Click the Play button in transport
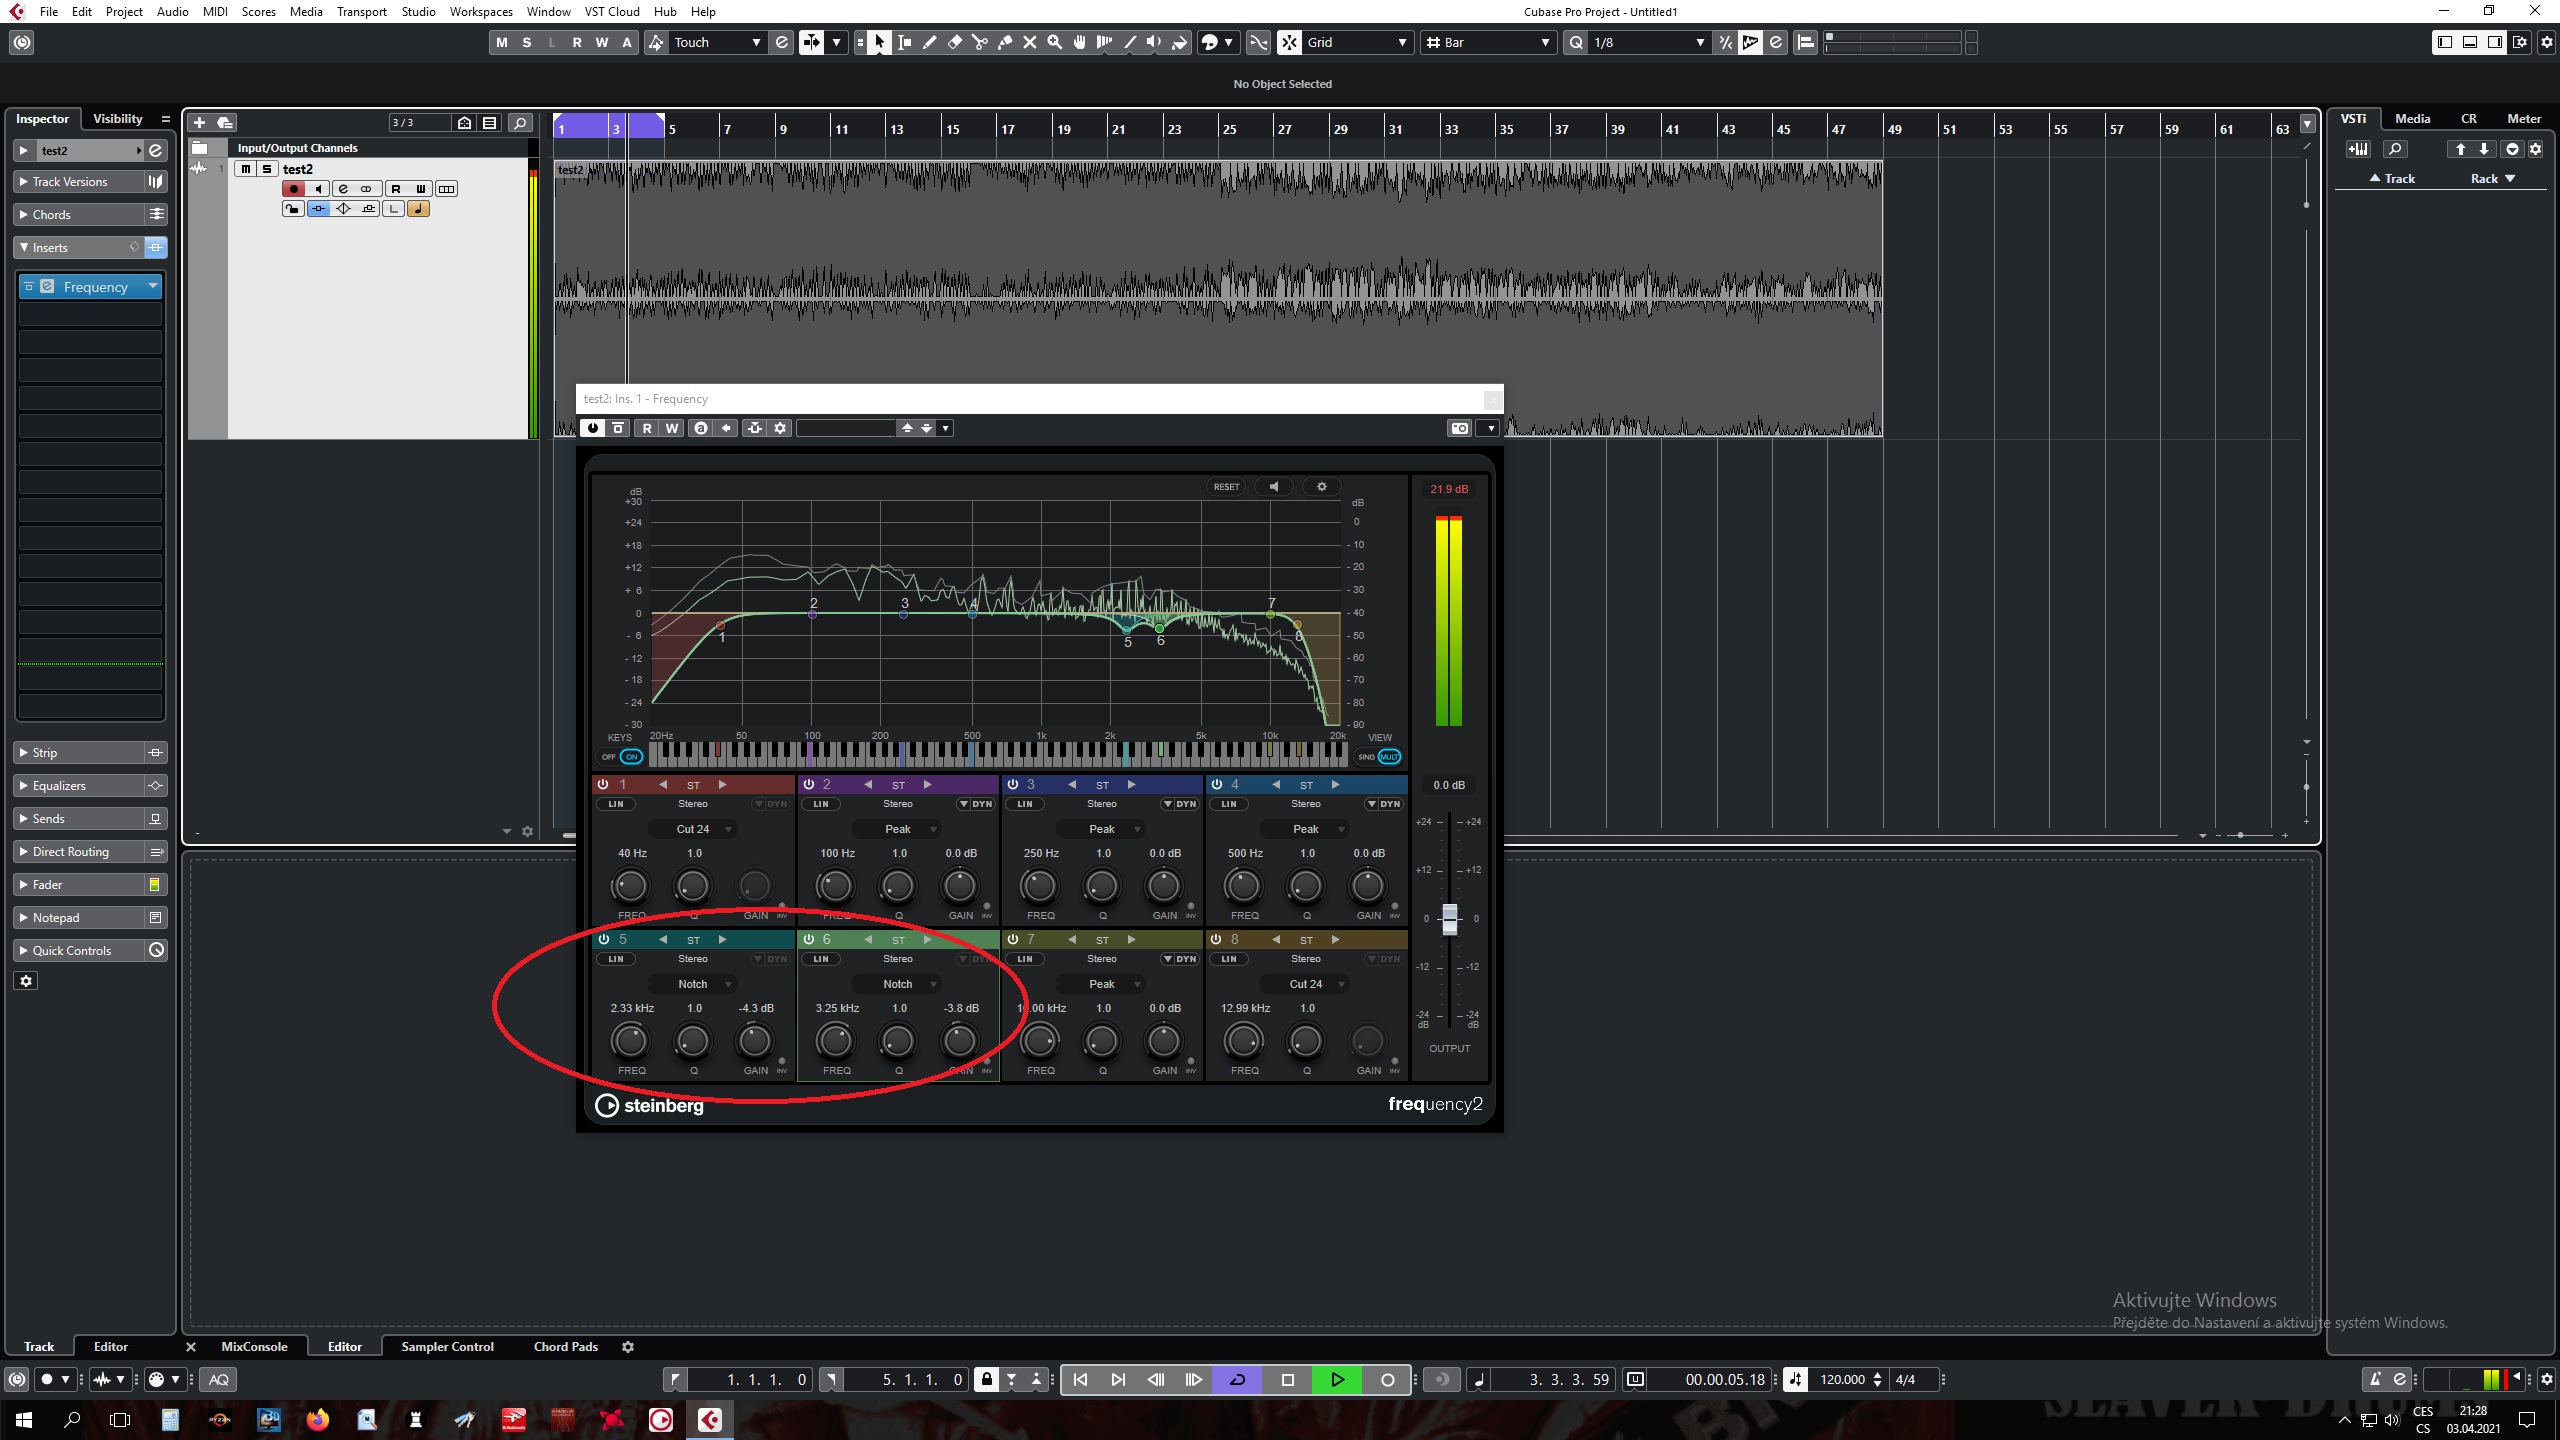The image size is (2560, 1440). pyautogui.click(x=1337, y=1380)
